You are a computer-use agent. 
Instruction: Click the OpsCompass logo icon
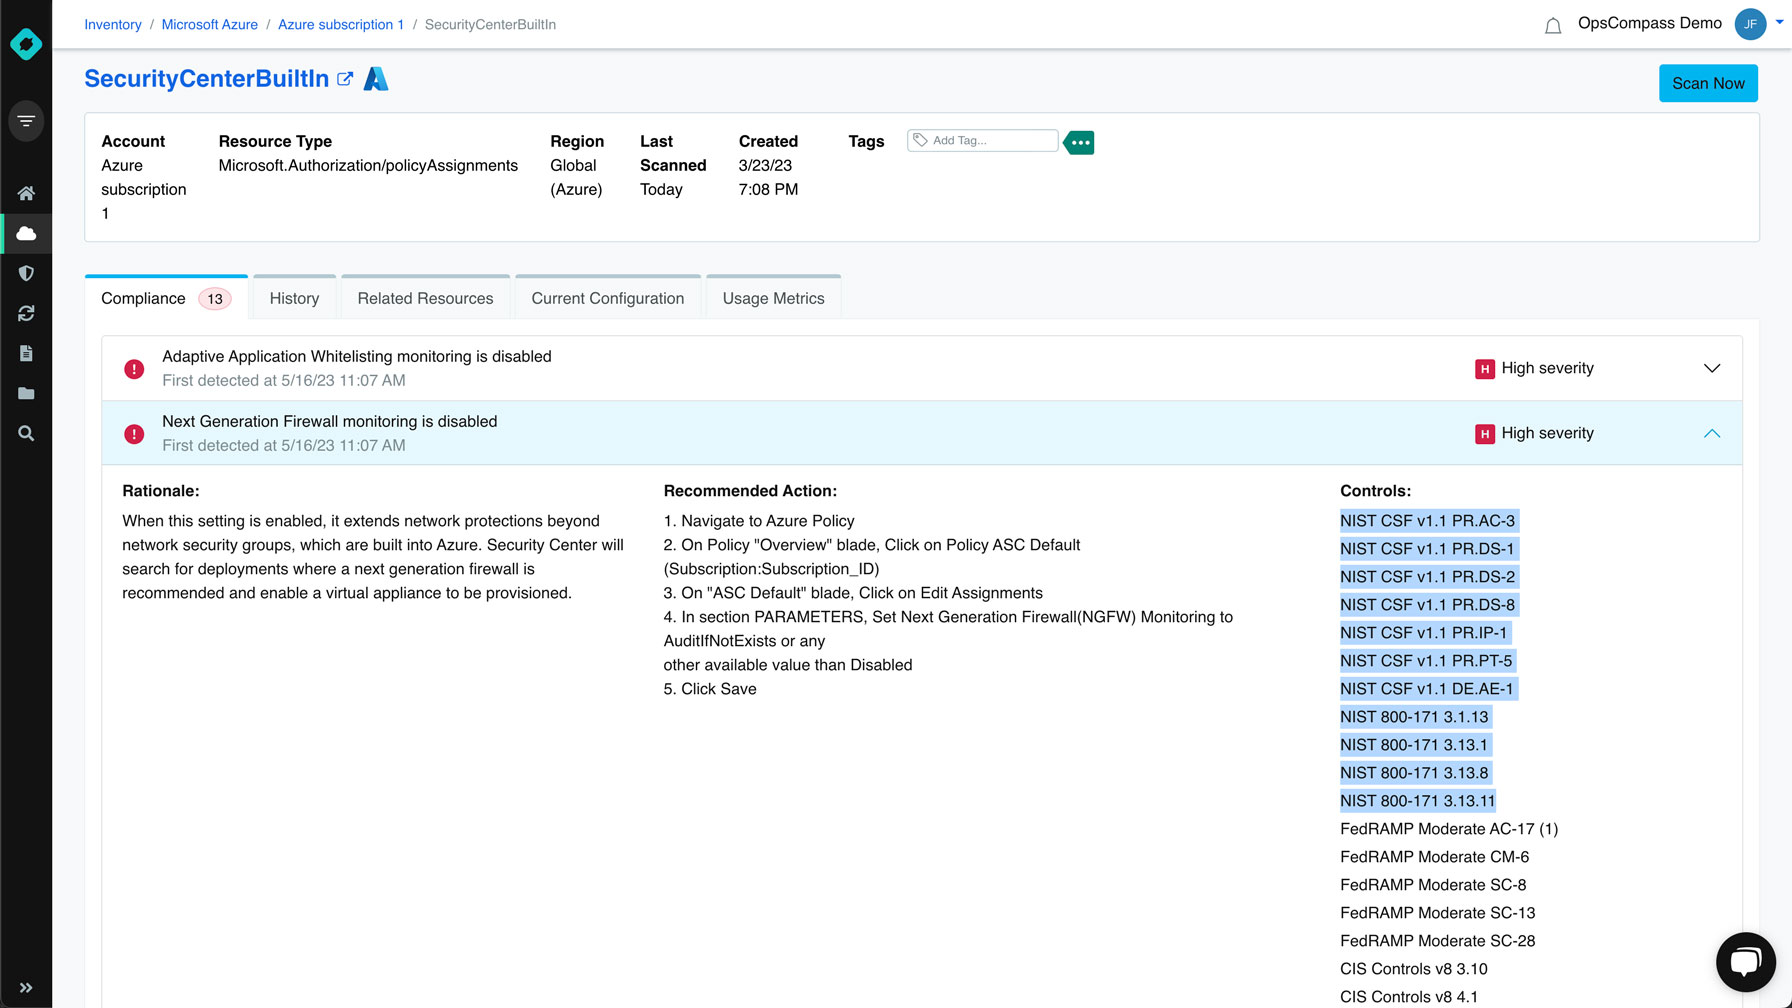(x=26, y=44)
